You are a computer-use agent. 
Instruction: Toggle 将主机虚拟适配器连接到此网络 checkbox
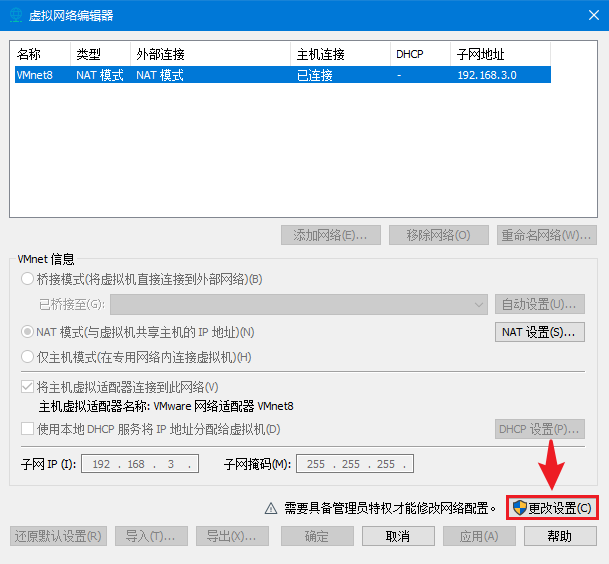[27, 387]
